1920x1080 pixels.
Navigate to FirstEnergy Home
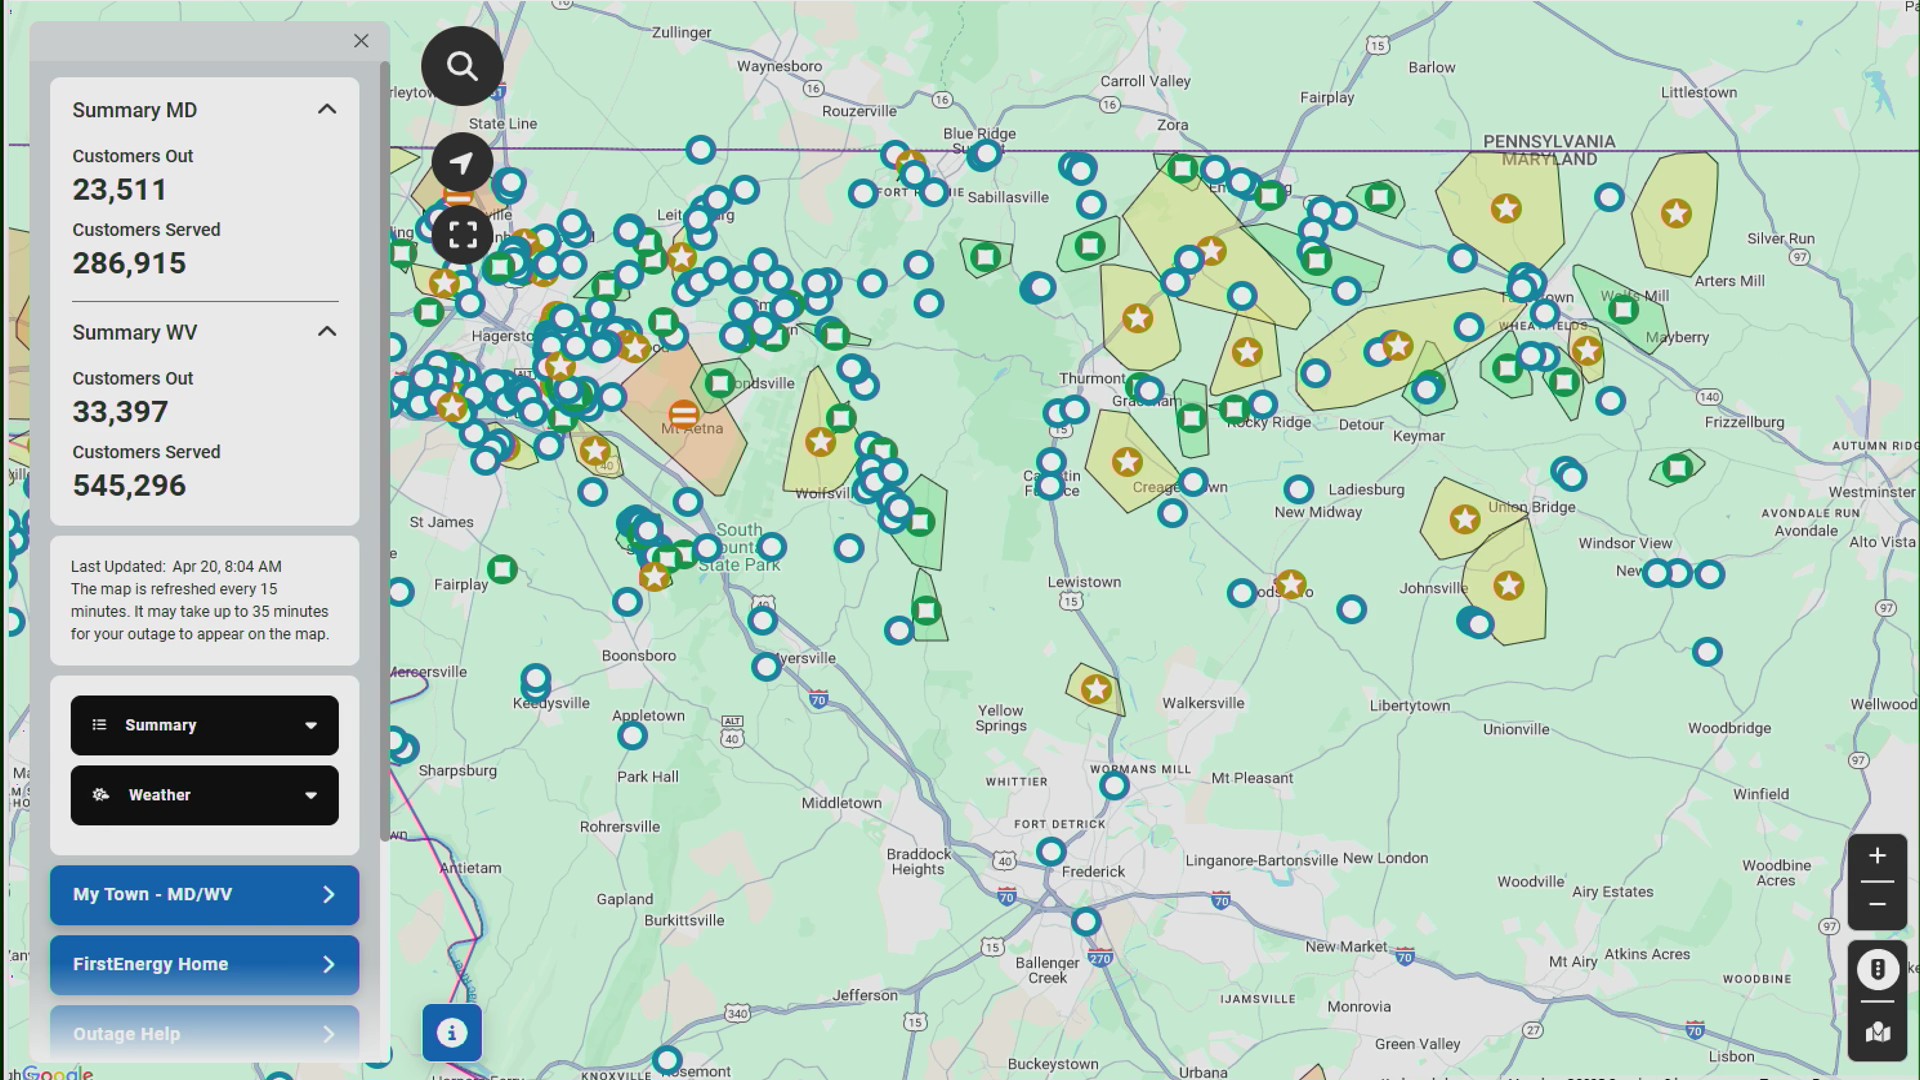pos(204,964)
